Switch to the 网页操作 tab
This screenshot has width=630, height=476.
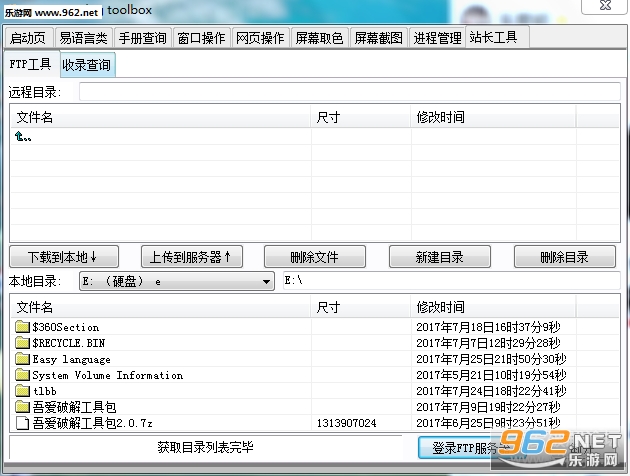(260, 38)
